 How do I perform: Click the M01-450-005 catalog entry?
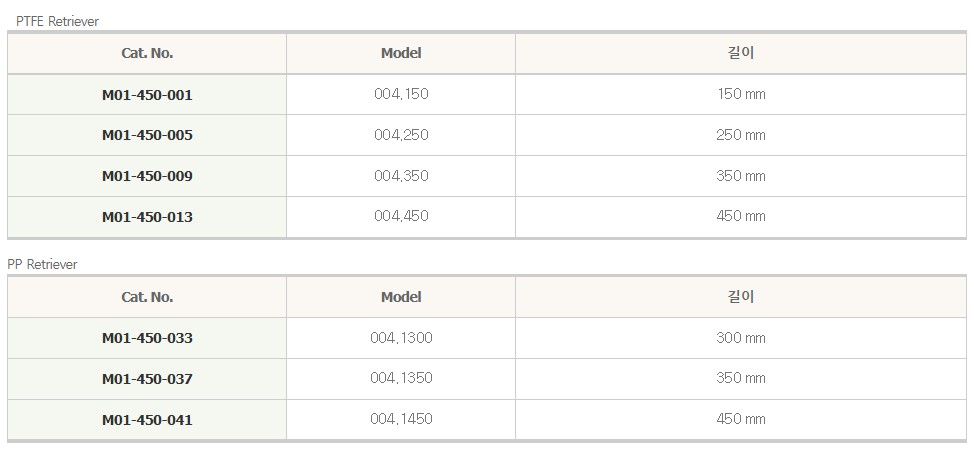coord(147,135)
